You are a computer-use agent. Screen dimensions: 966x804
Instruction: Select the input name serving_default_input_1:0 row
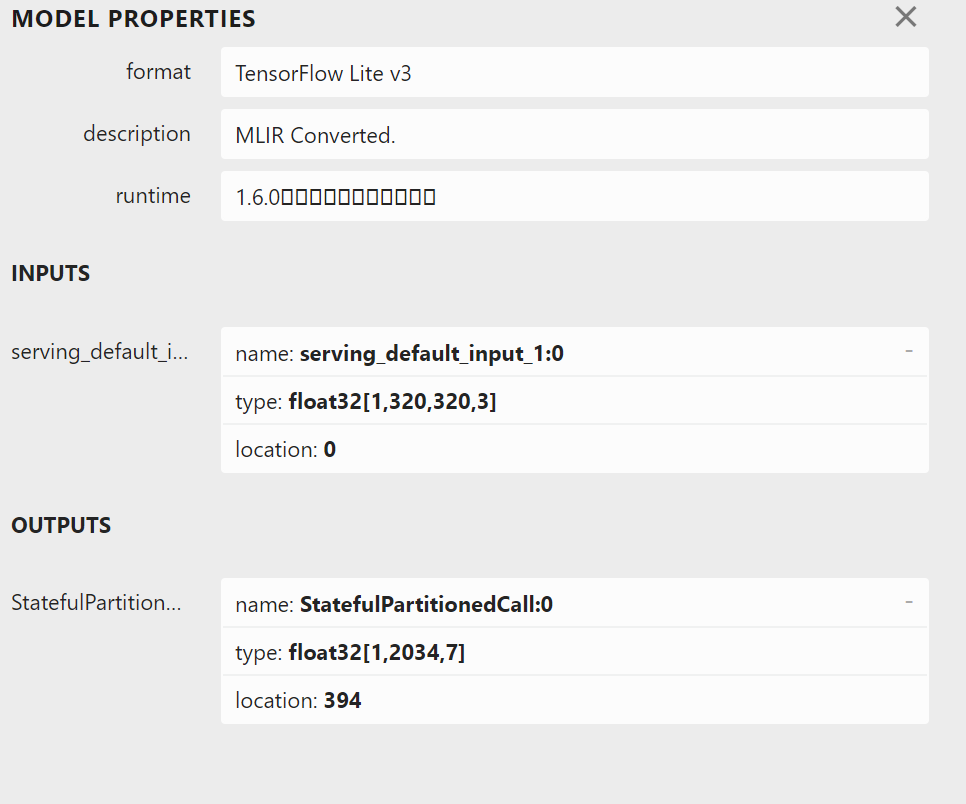[x=560, y=352]
